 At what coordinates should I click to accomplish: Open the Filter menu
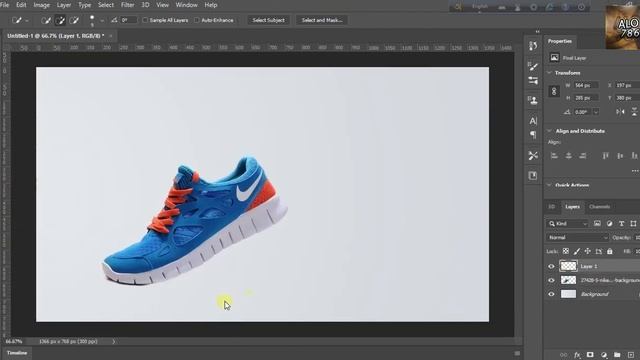click(128, 5)
